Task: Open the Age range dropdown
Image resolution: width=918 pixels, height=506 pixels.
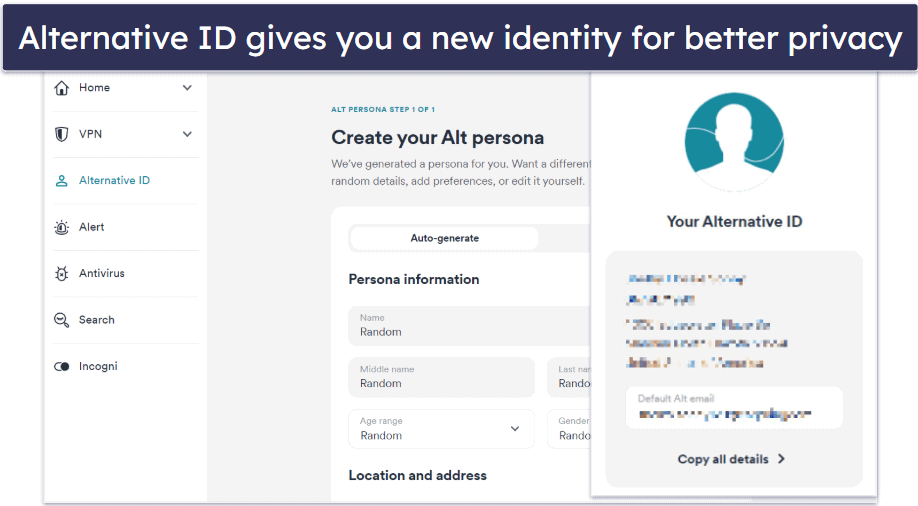Action: (441, 429)
